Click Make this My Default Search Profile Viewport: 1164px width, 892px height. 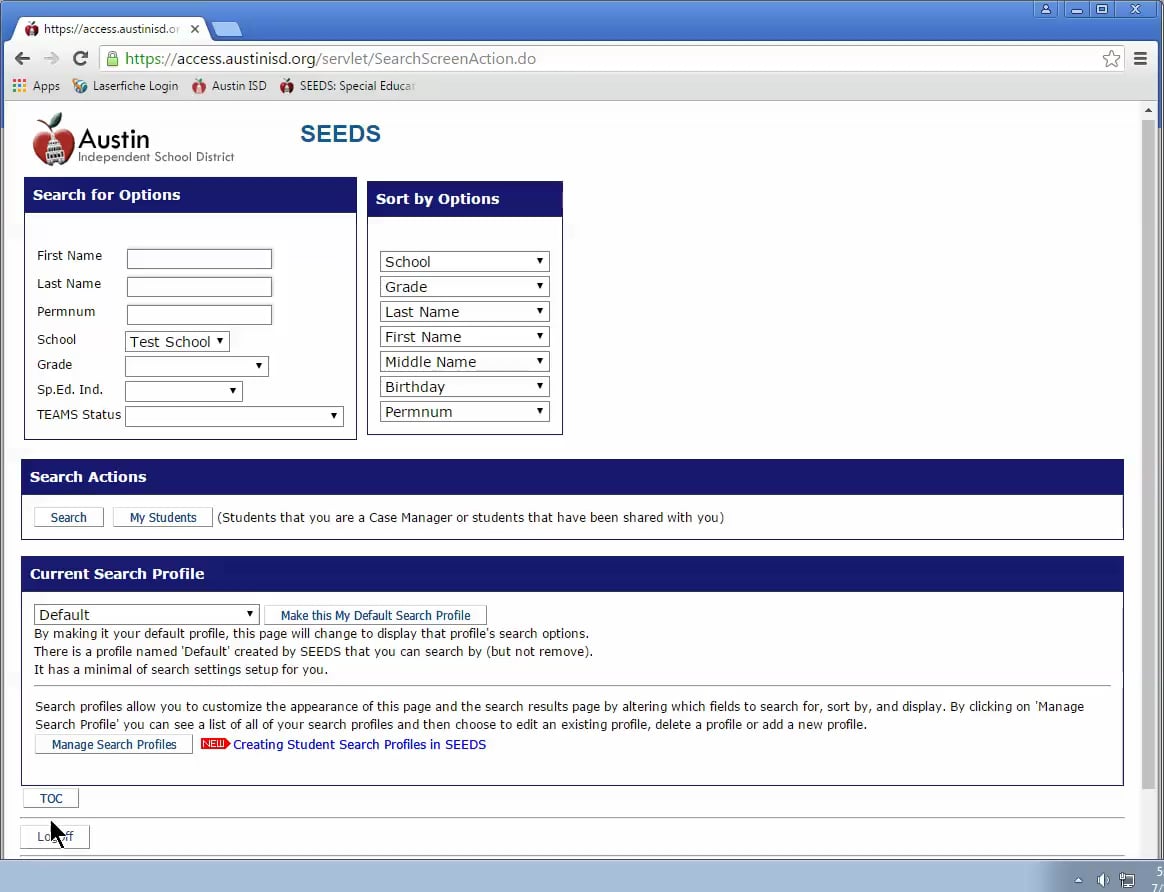(376, 615)
